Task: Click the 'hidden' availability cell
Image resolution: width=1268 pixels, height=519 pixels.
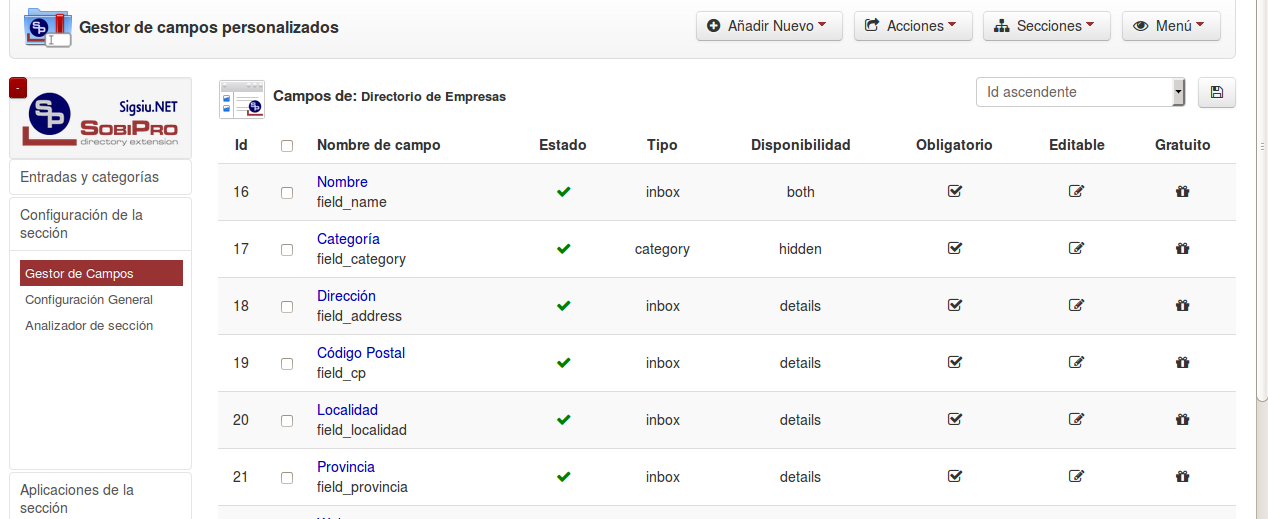Action: pos(800,249)
